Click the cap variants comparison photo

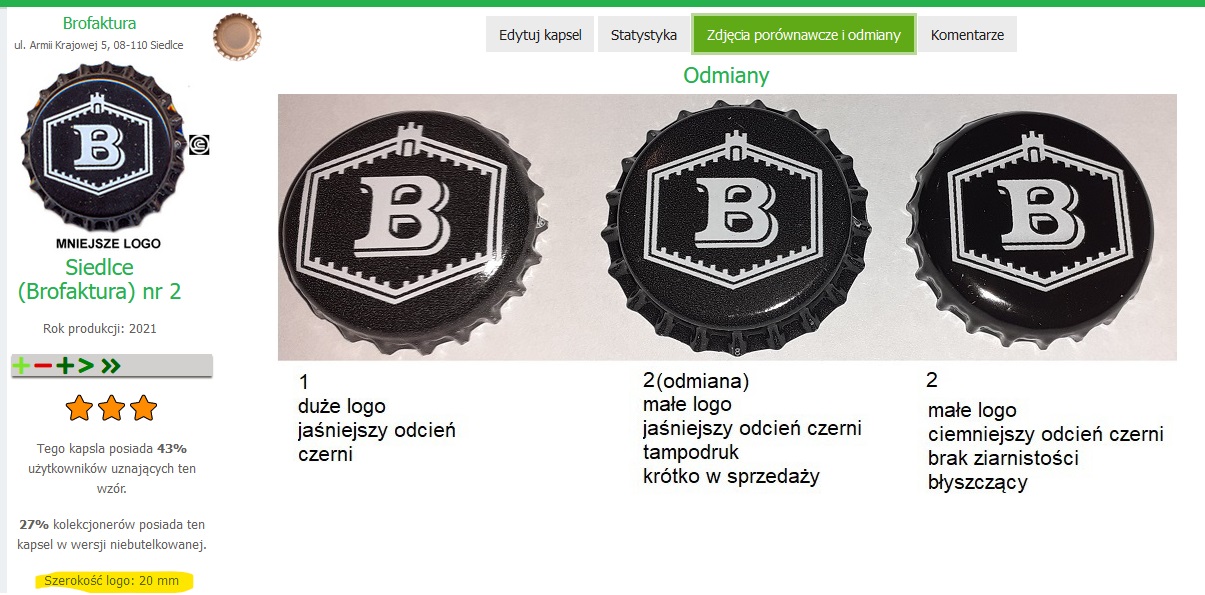pos(727,227)
